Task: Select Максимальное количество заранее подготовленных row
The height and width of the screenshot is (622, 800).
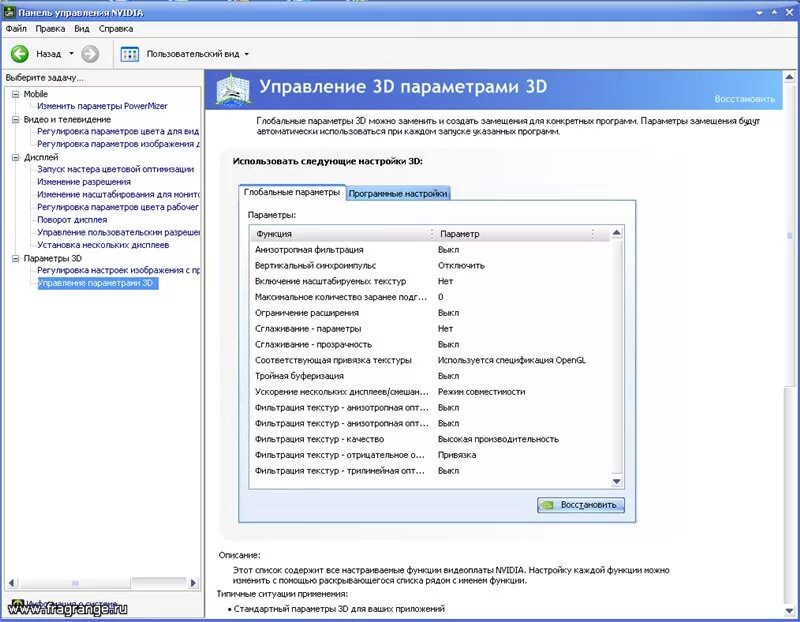Action: pyautogui.click(x=430, y=297)
